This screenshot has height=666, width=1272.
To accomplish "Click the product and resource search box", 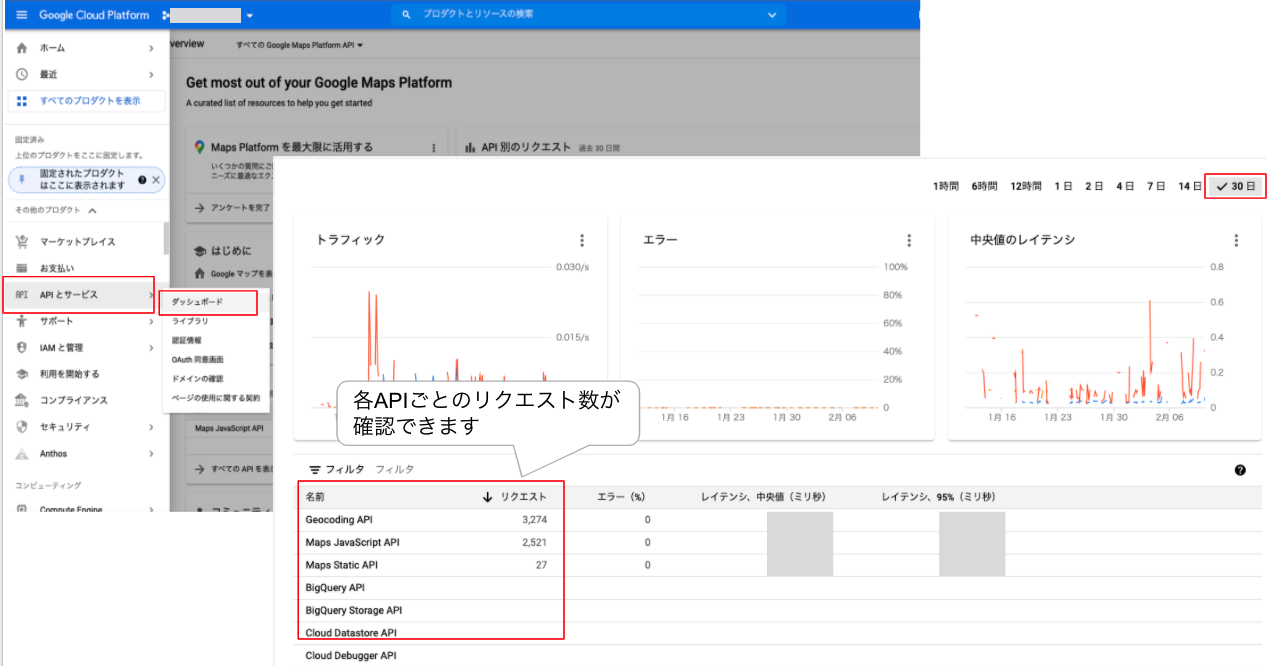I will 590,15.
